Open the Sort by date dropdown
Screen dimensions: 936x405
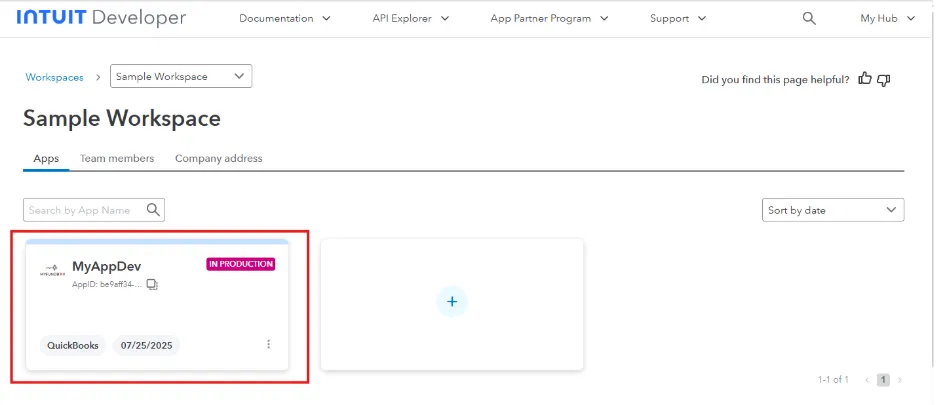tap(833, 210)
